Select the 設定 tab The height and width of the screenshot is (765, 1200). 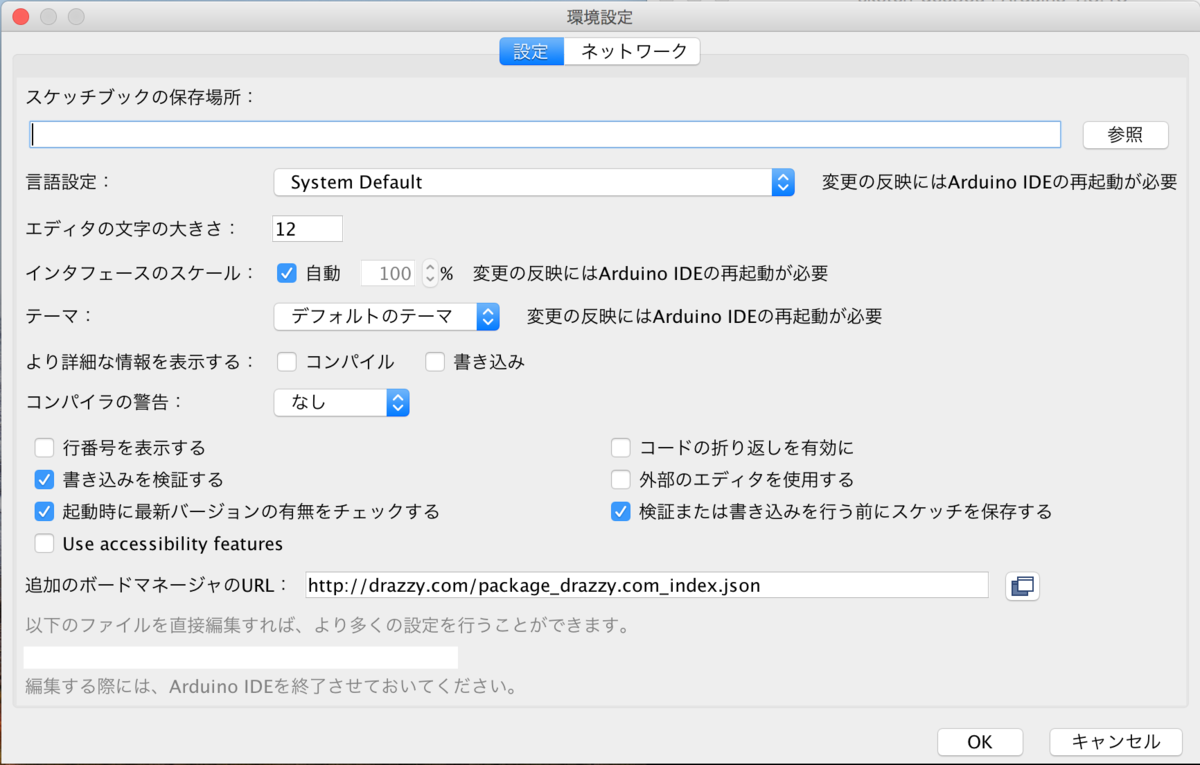point(531,51)
